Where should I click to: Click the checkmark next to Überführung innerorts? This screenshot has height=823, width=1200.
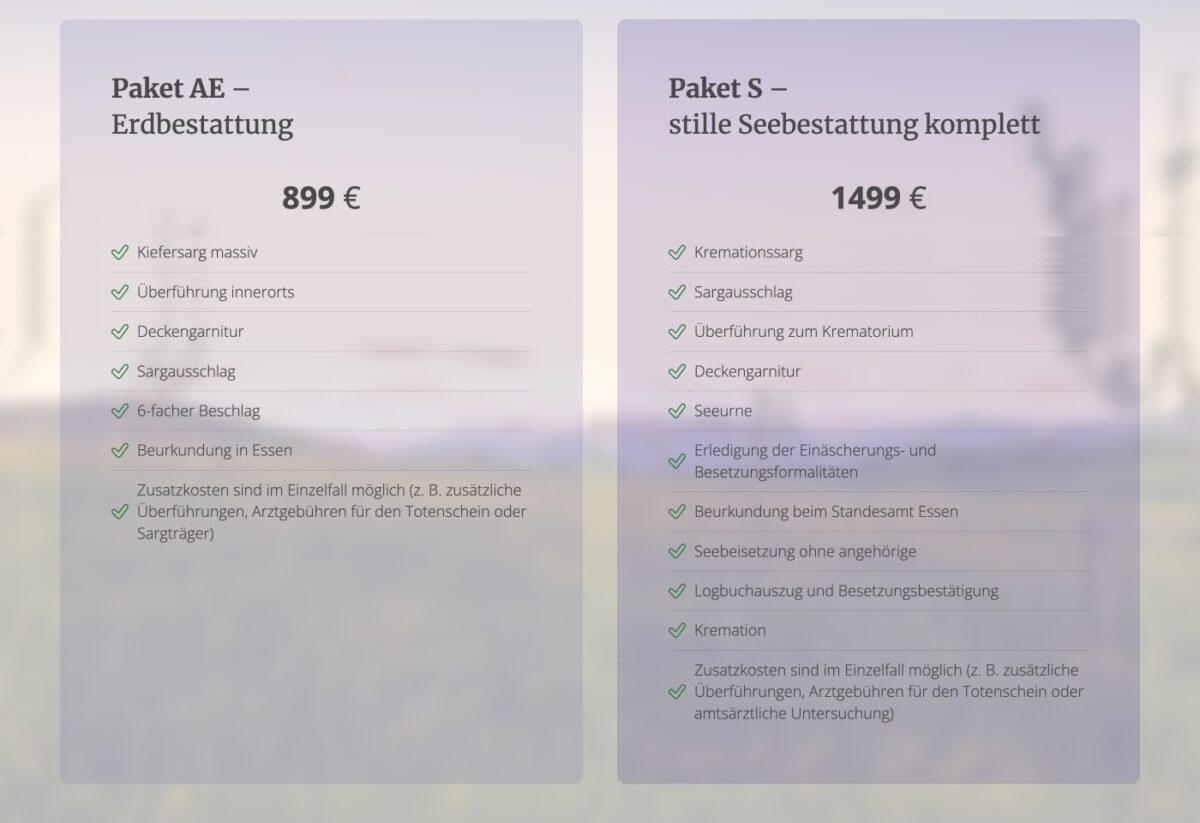pyautogui.click(x=120, y=292)
